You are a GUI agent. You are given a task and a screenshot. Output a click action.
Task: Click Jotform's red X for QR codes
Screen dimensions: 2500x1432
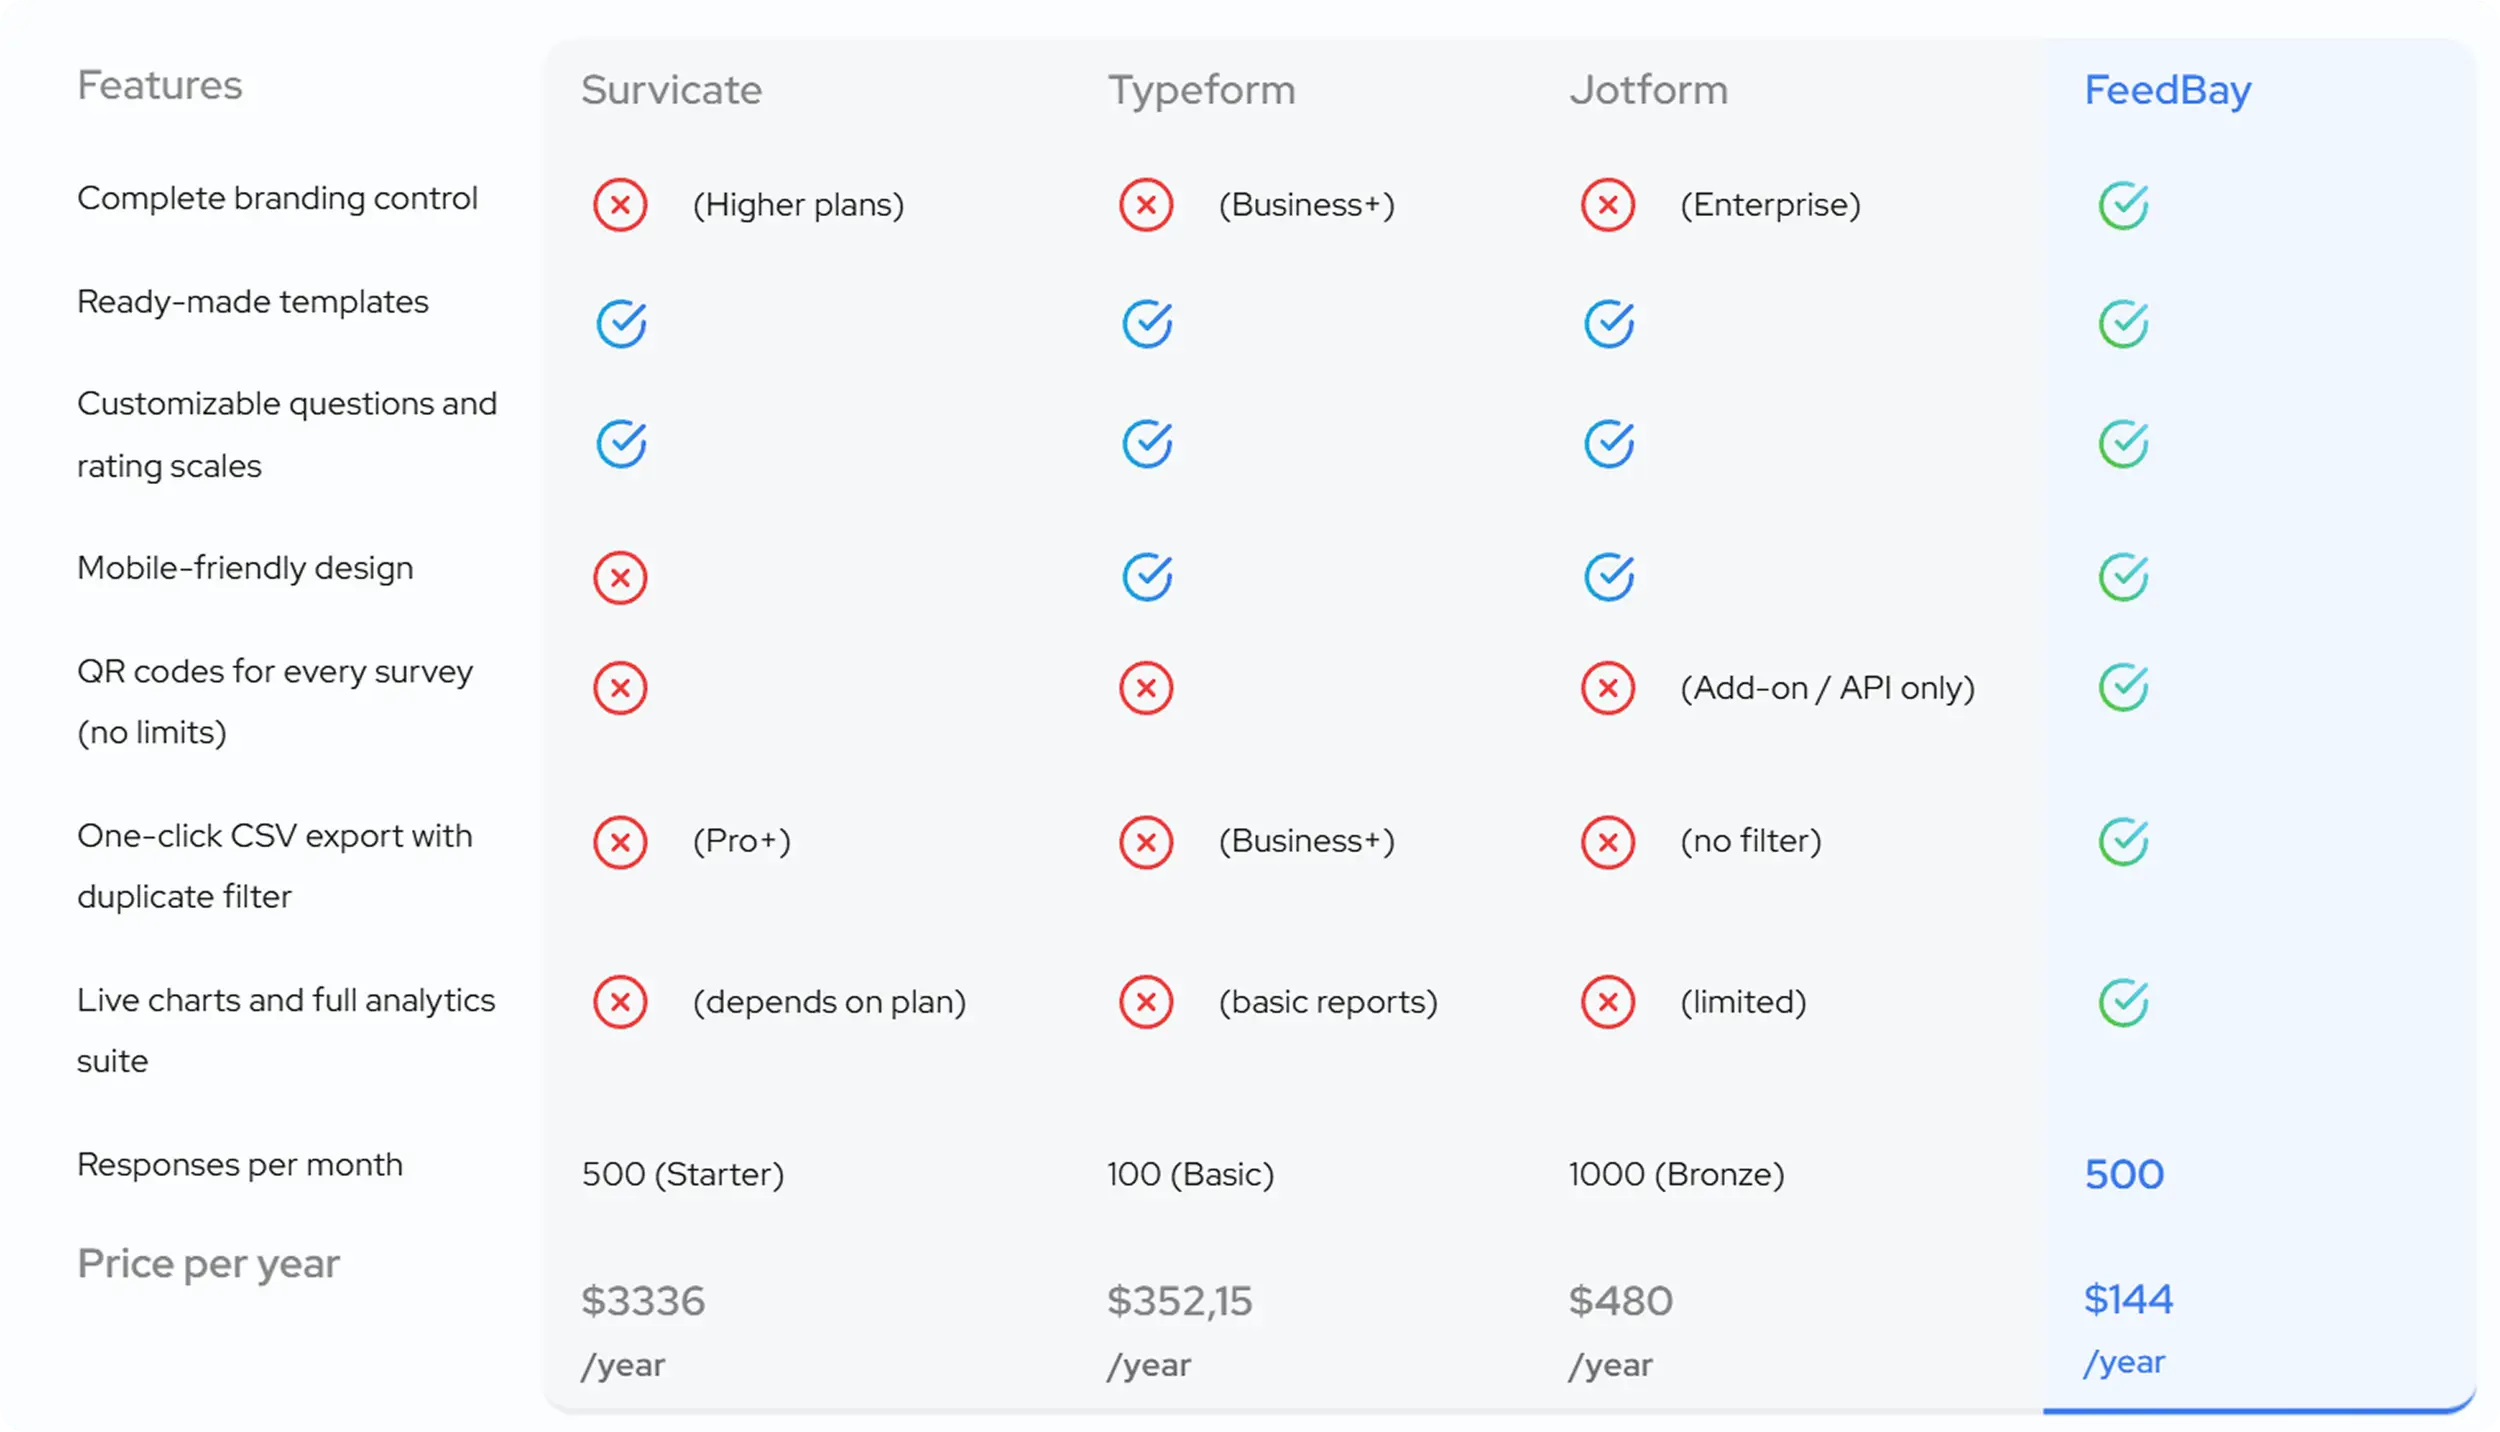coord(1608,688)
